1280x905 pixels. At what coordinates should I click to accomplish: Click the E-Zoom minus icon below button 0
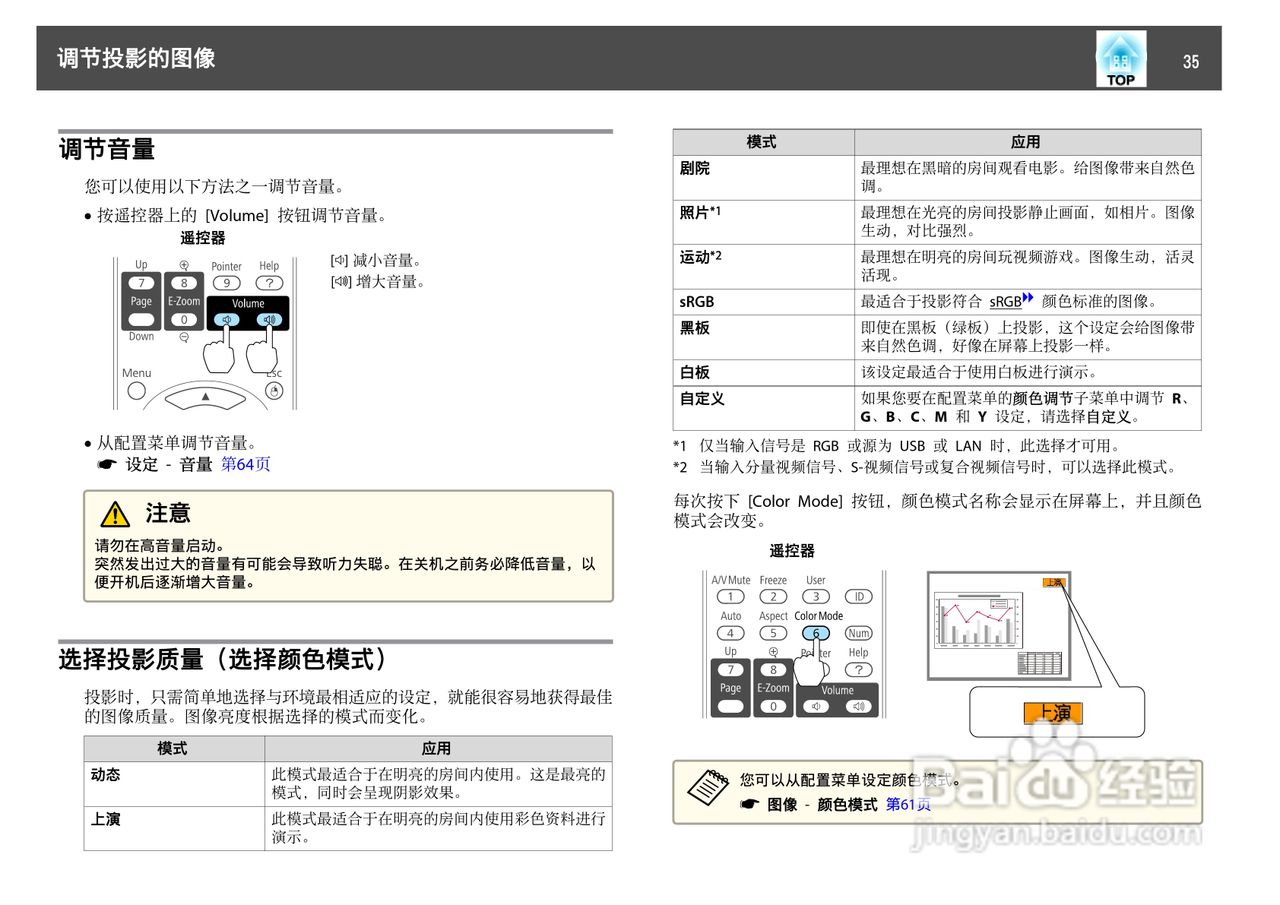tap(184, 337)
